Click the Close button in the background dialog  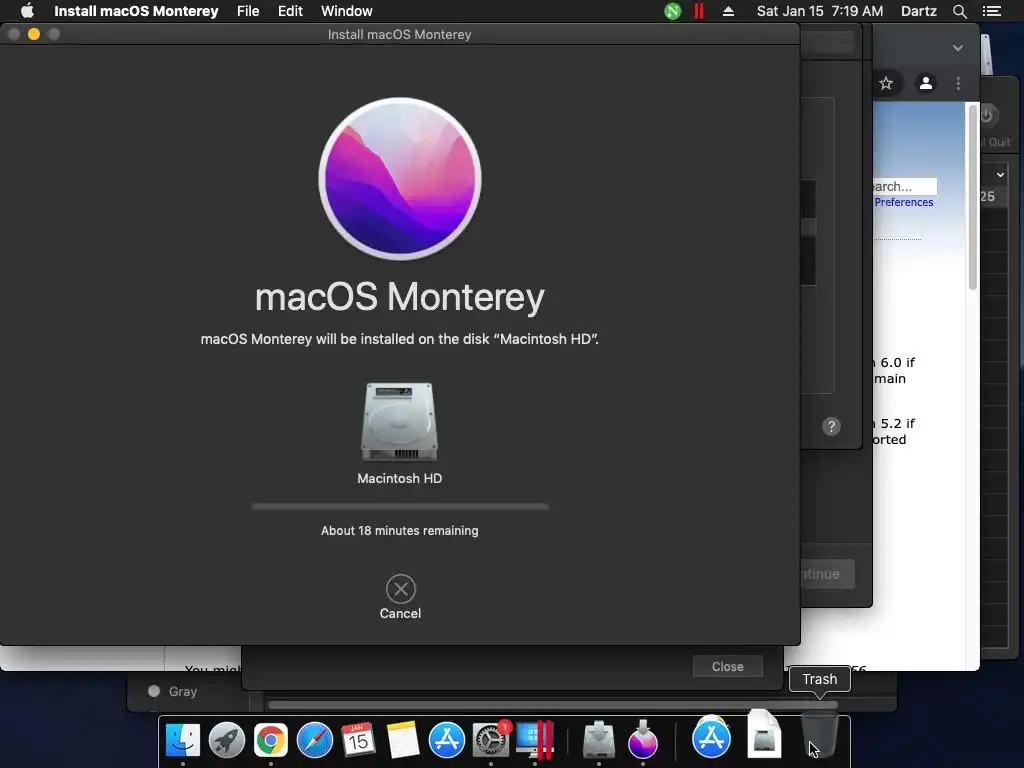728,666
